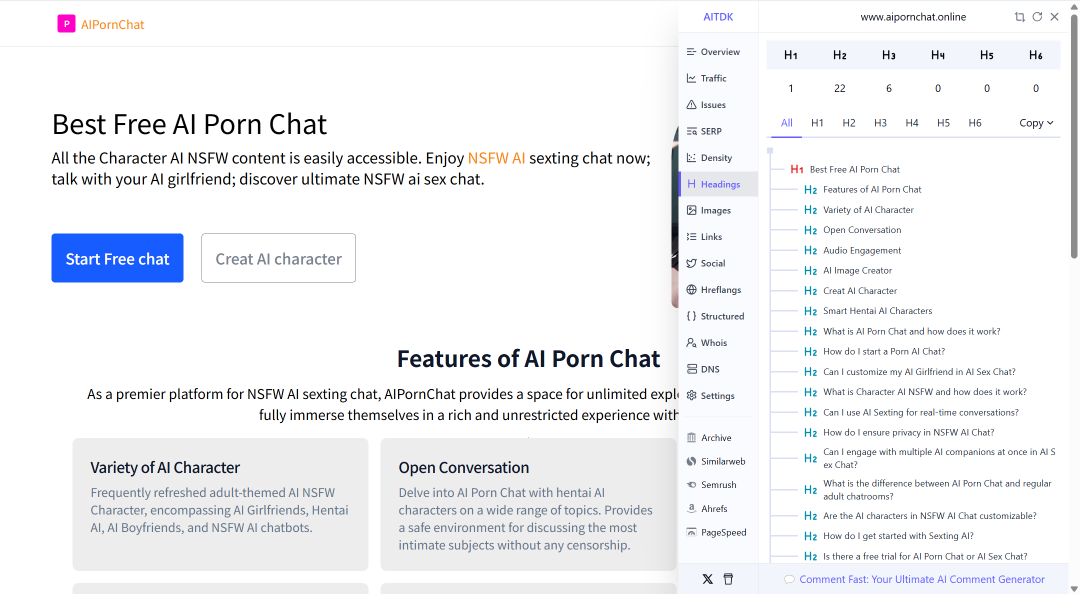
Task: Open the Copy dropdown
Action: pyautogui.click(x=1036, y=123)
